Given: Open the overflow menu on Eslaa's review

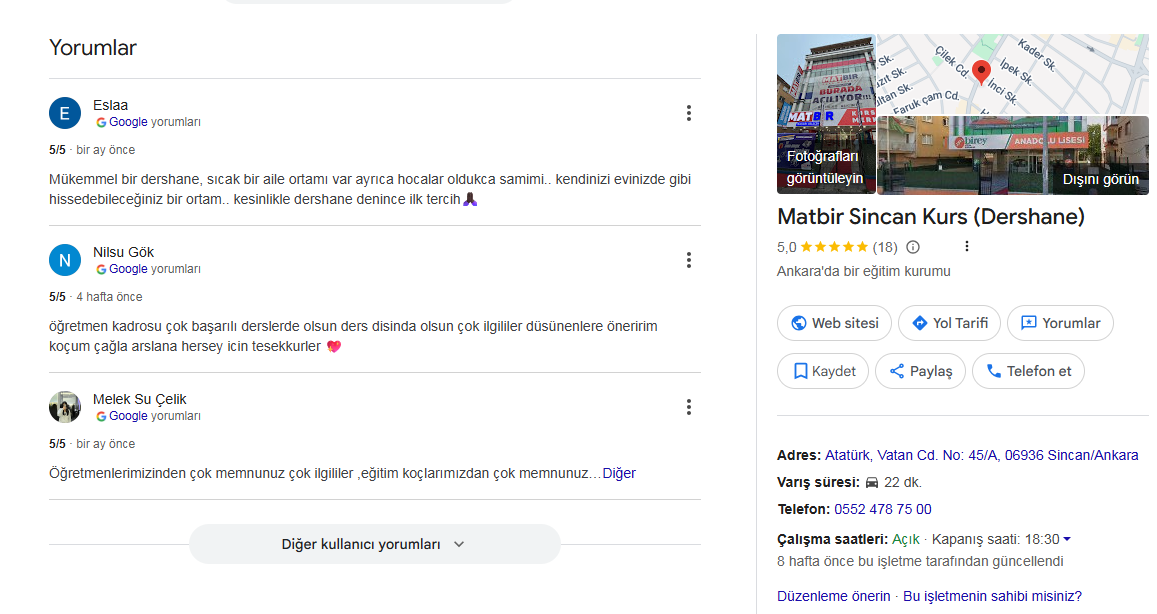Looking at the screenshot, I should pos(688,113).
